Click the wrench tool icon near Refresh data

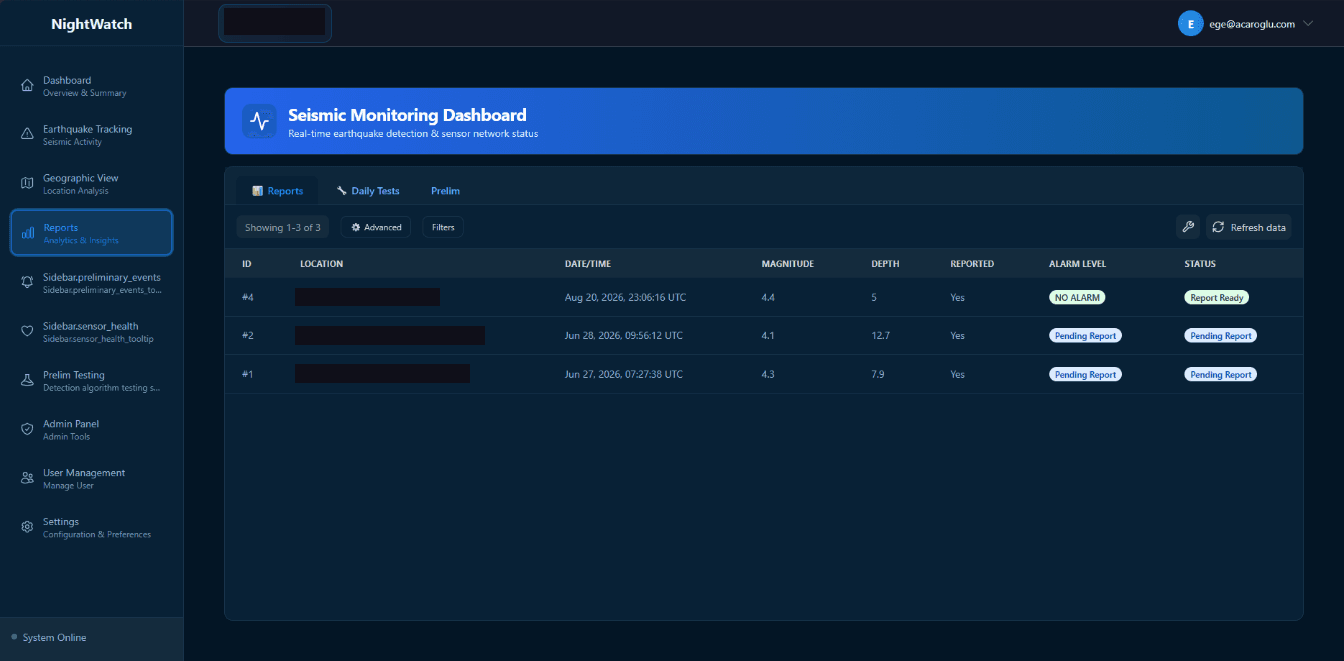(1188, 227)
